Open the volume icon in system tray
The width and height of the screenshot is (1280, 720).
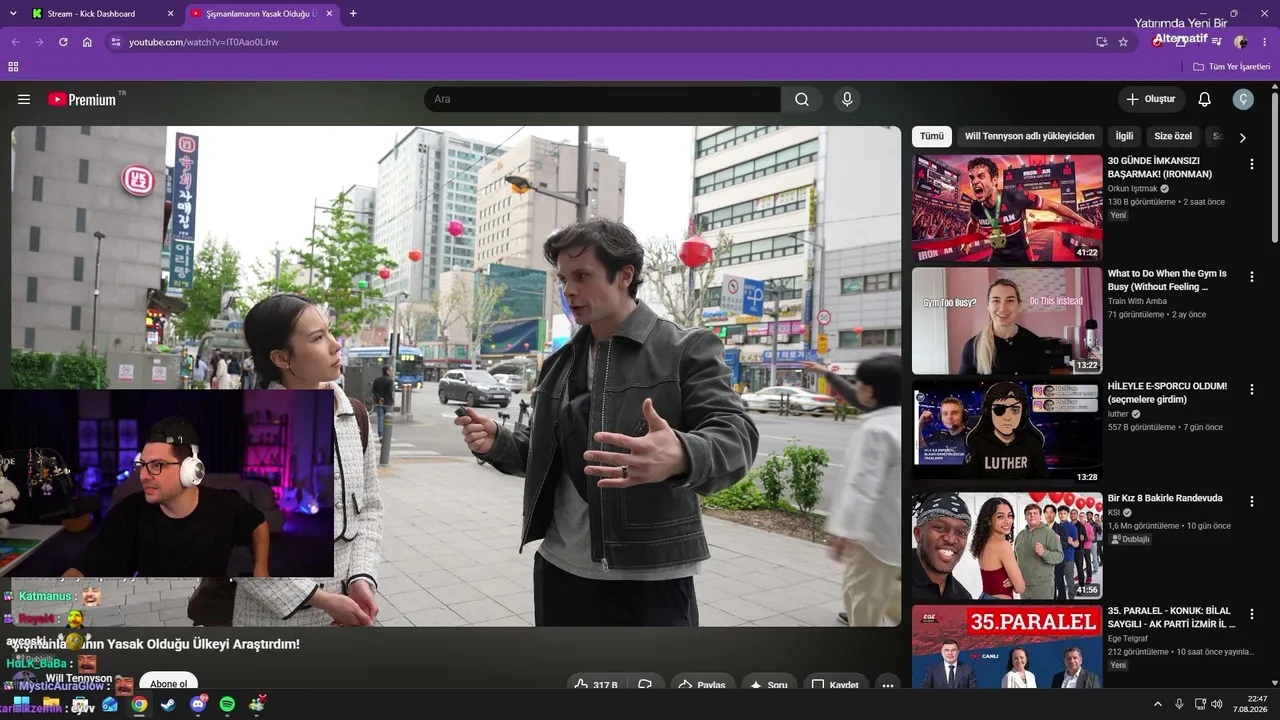tap(1217, 704)
